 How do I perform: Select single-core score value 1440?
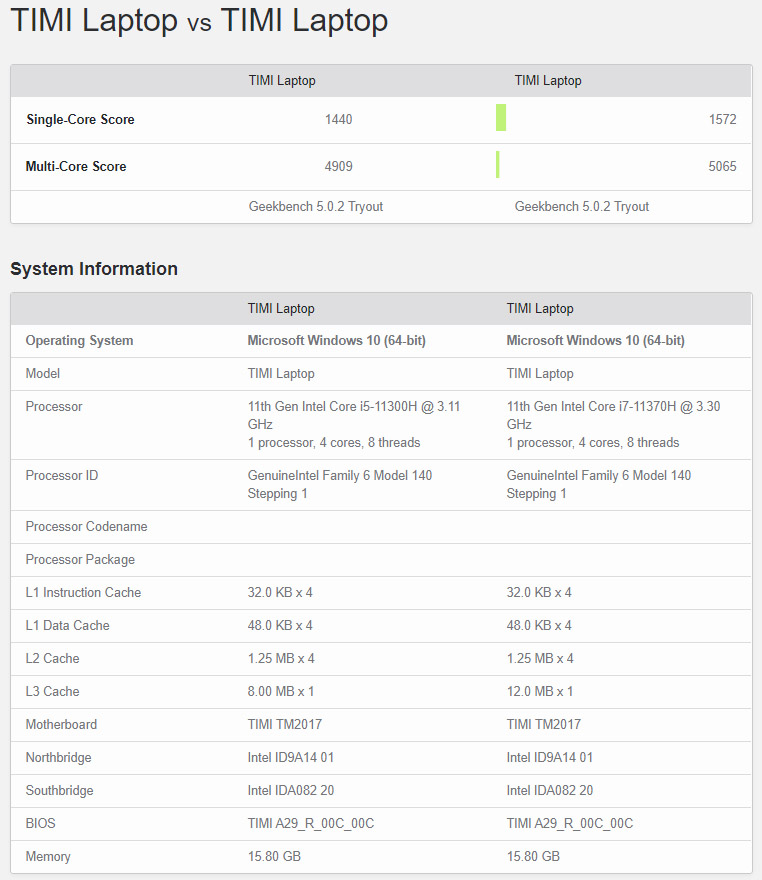(x=338, y=120)
